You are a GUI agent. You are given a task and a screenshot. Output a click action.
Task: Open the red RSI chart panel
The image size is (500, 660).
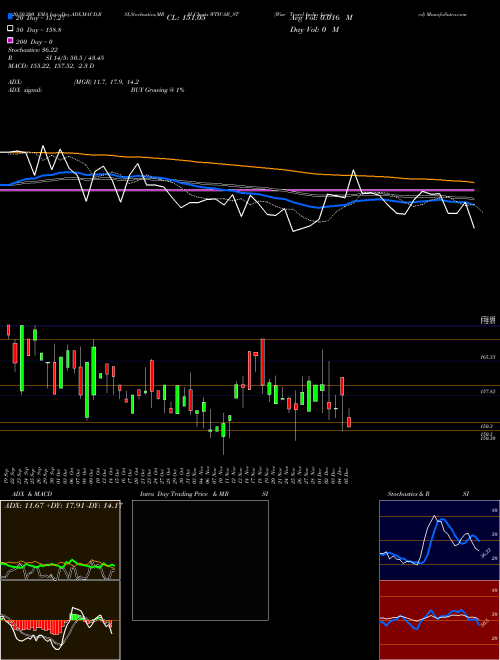click(x=439, y=620)
